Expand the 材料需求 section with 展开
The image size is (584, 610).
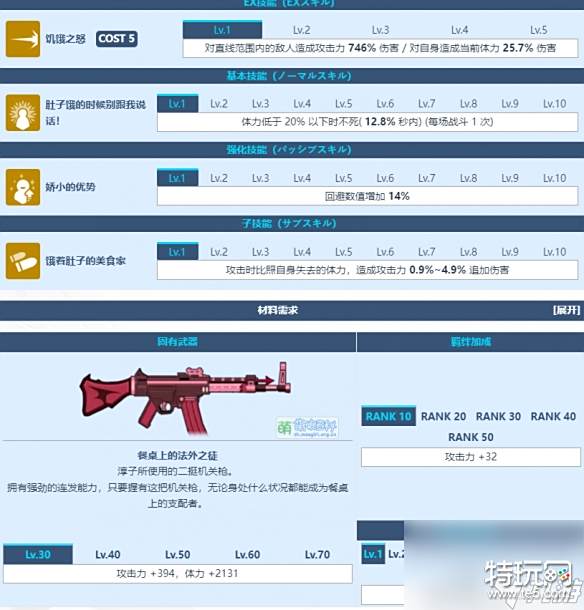coord(566,310)
